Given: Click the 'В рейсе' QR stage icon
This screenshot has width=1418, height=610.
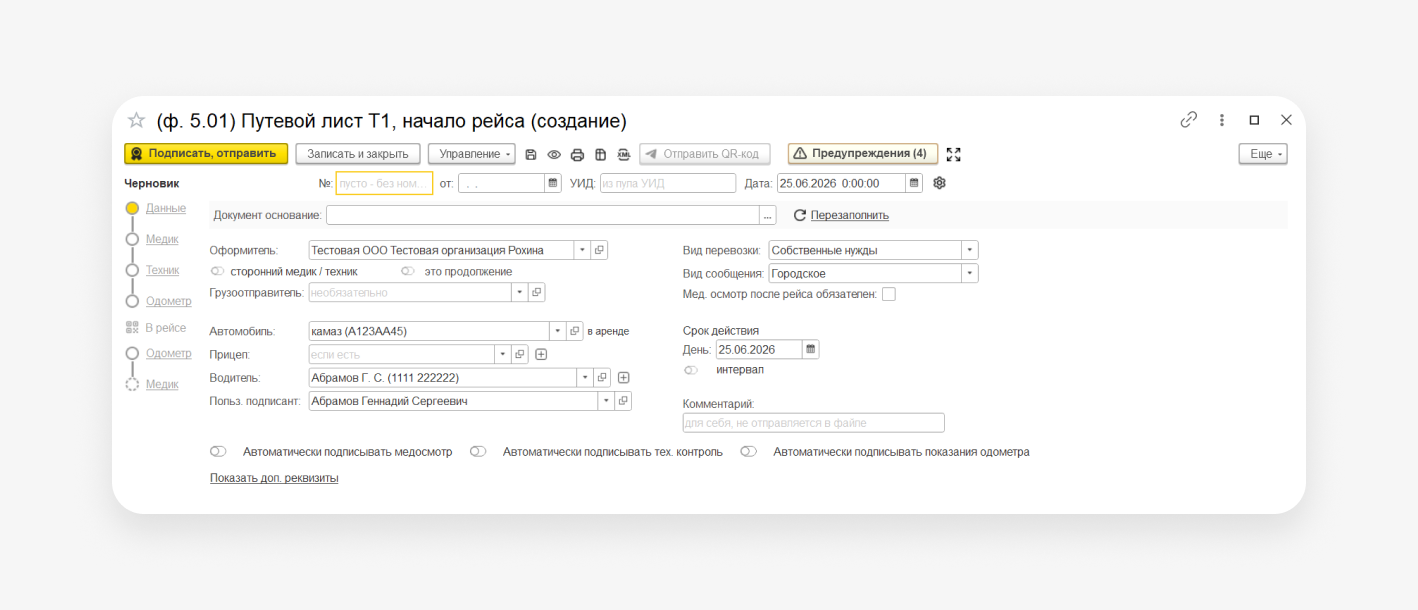Looking at the screenshot, I should click(132, 327).
